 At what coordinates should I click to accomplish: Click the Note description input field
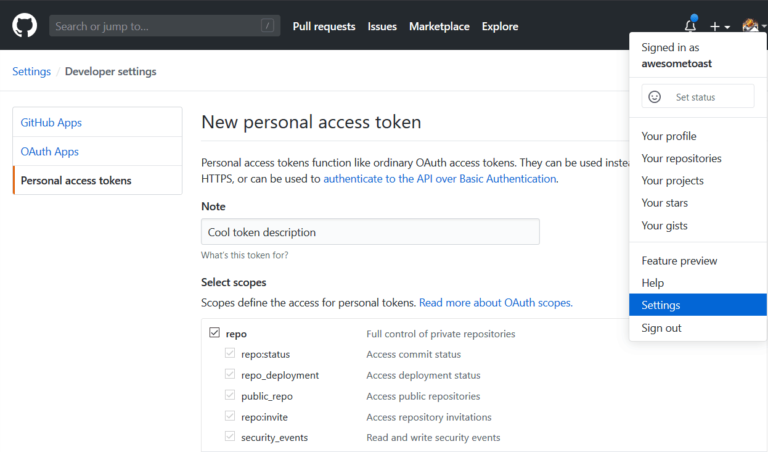pos(370,232)
